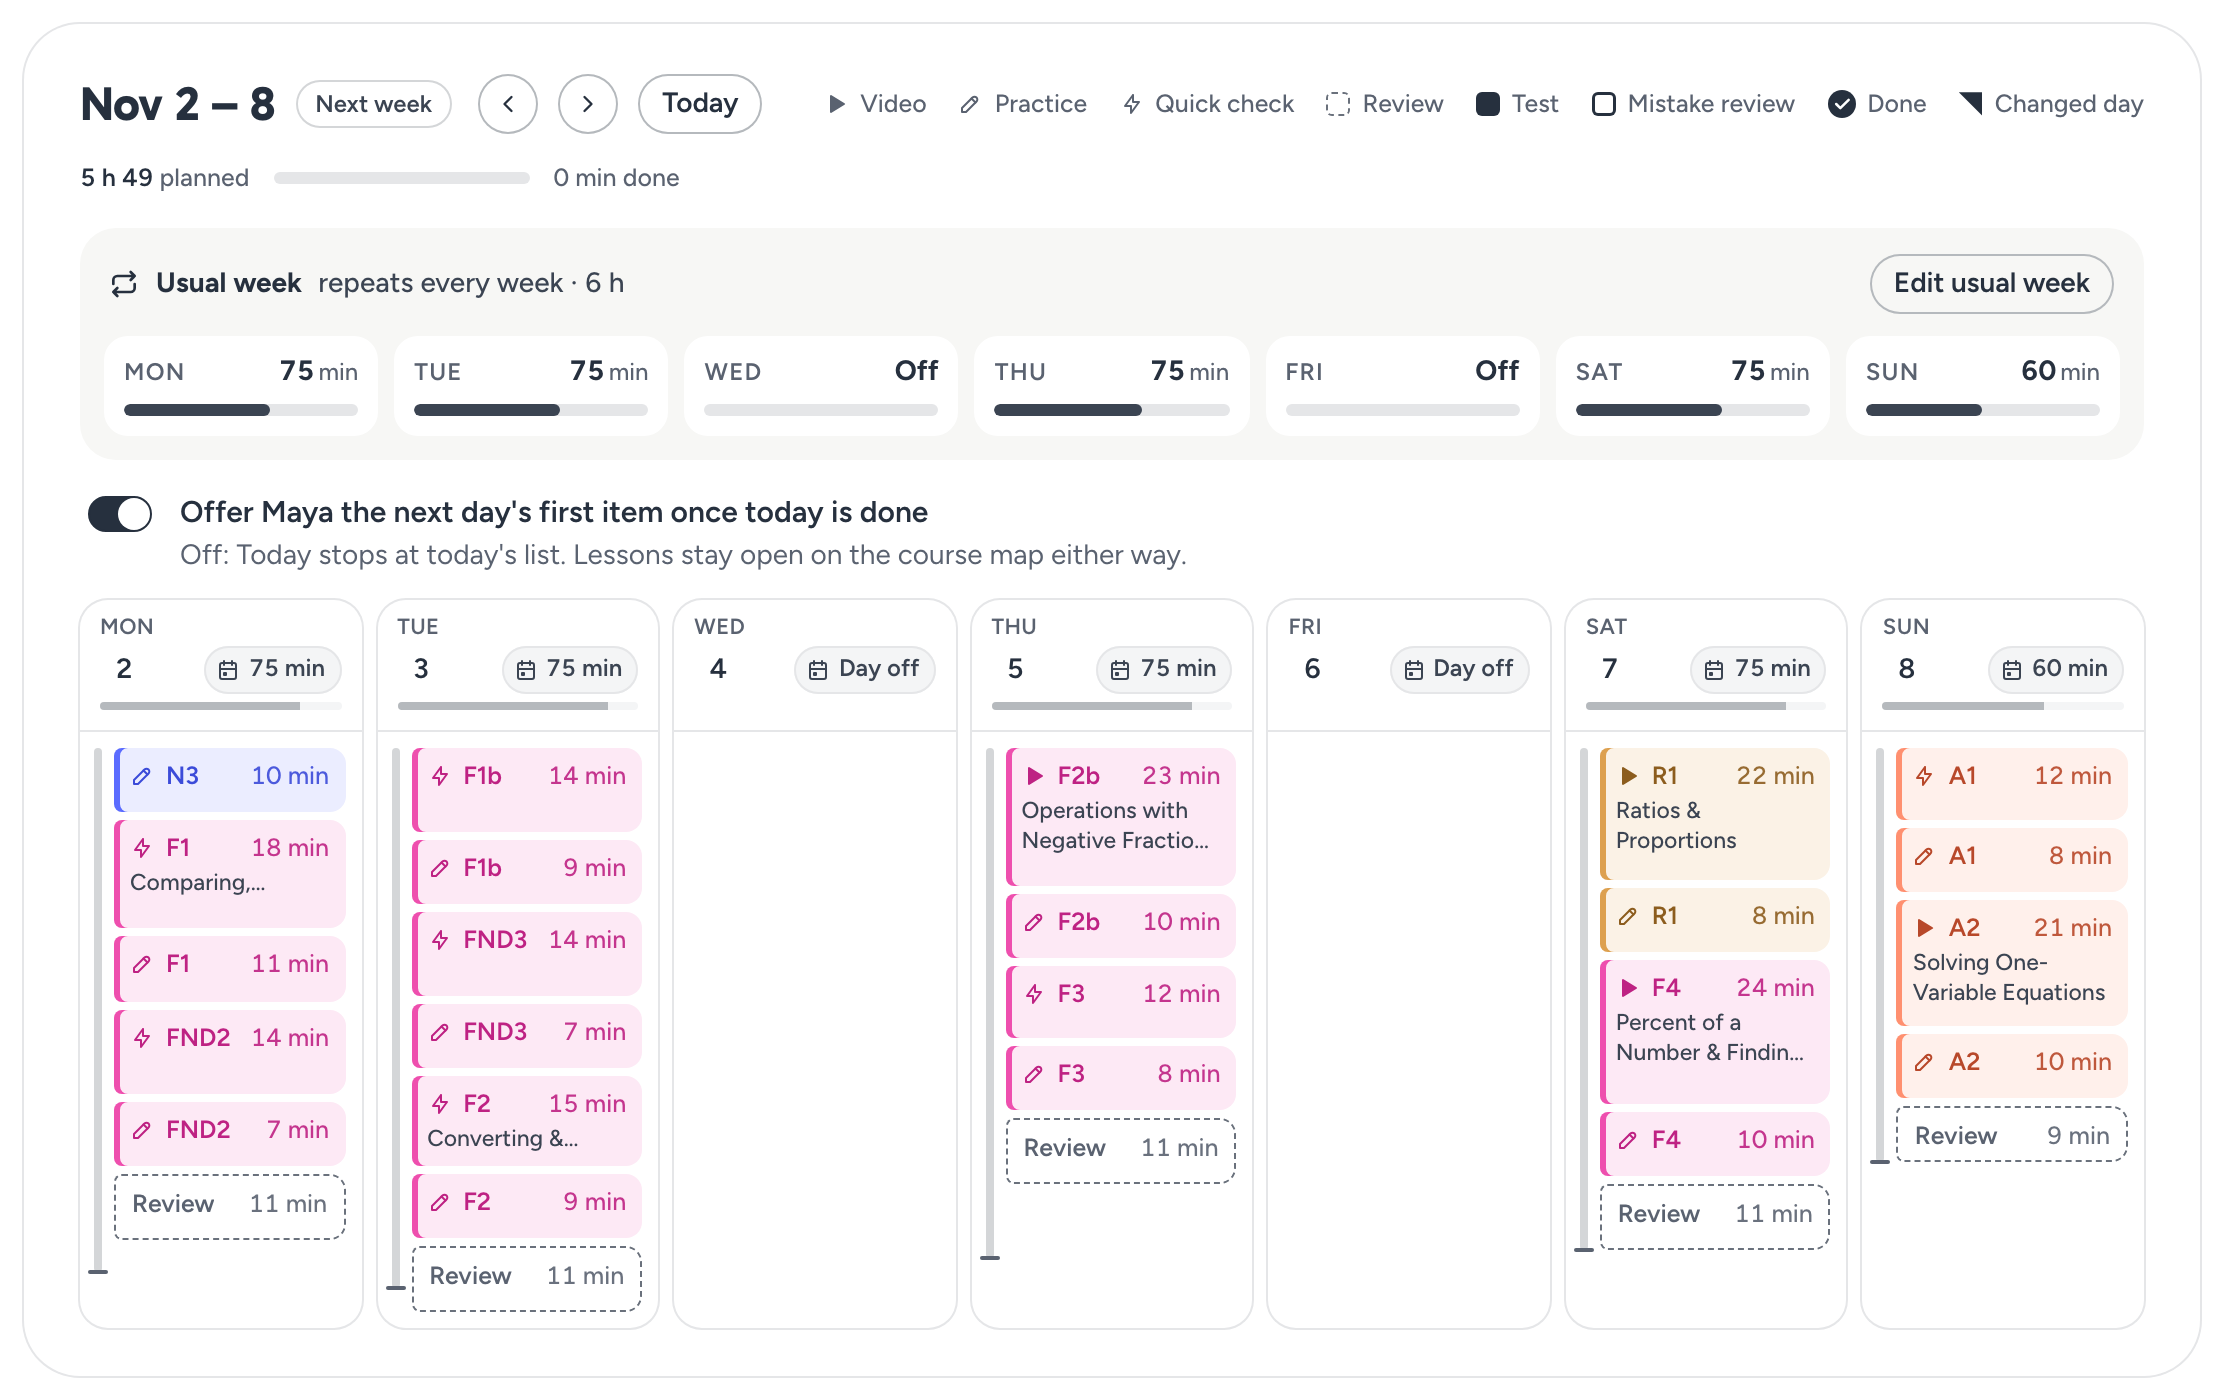
Task: Open Edit usual week
Action: [1991, 283]
